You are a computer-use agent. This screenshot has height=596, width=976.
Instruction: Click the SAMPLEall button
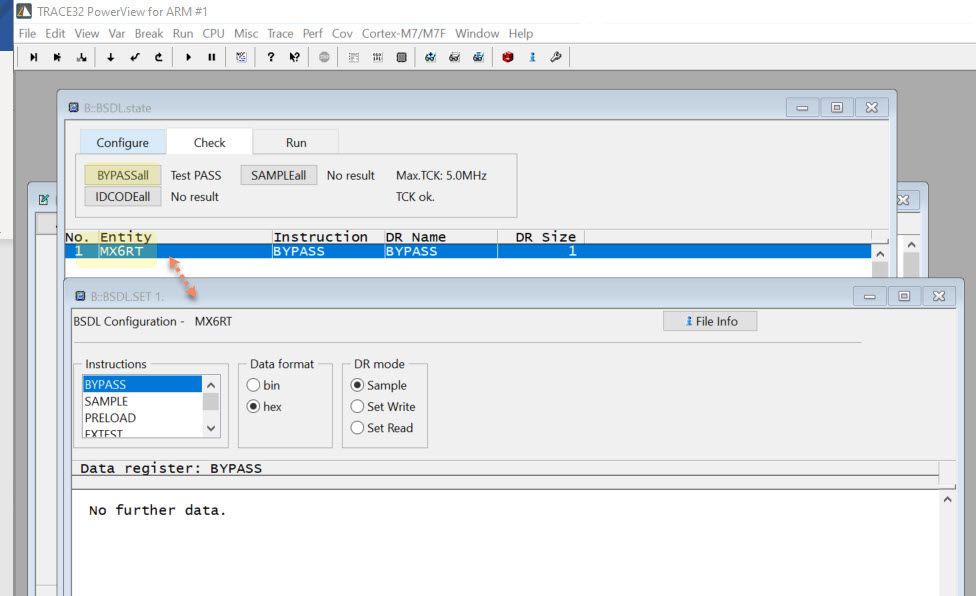coord(279,175)
